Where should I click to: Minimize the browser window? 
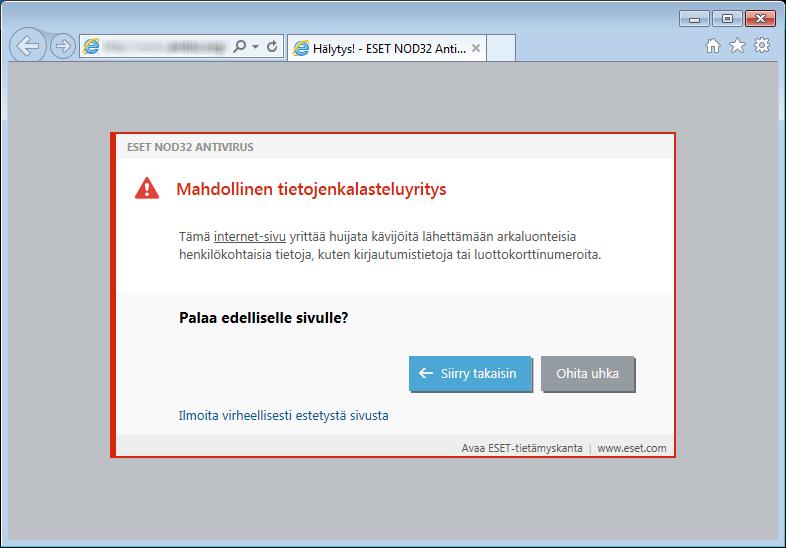[694, 19]
